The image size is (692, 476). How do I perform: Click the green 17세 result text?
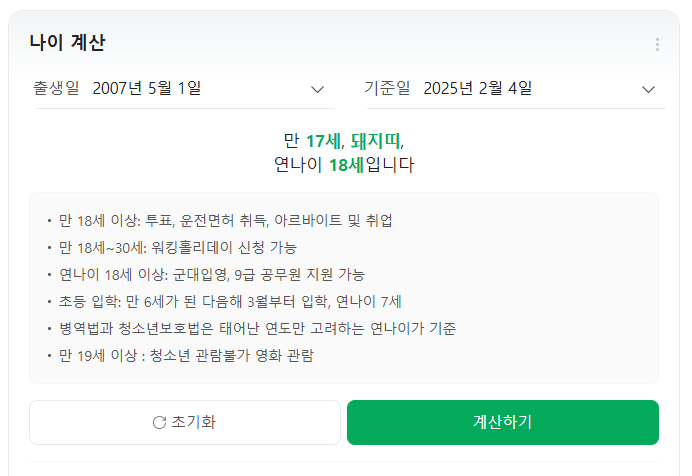[324, 141]
